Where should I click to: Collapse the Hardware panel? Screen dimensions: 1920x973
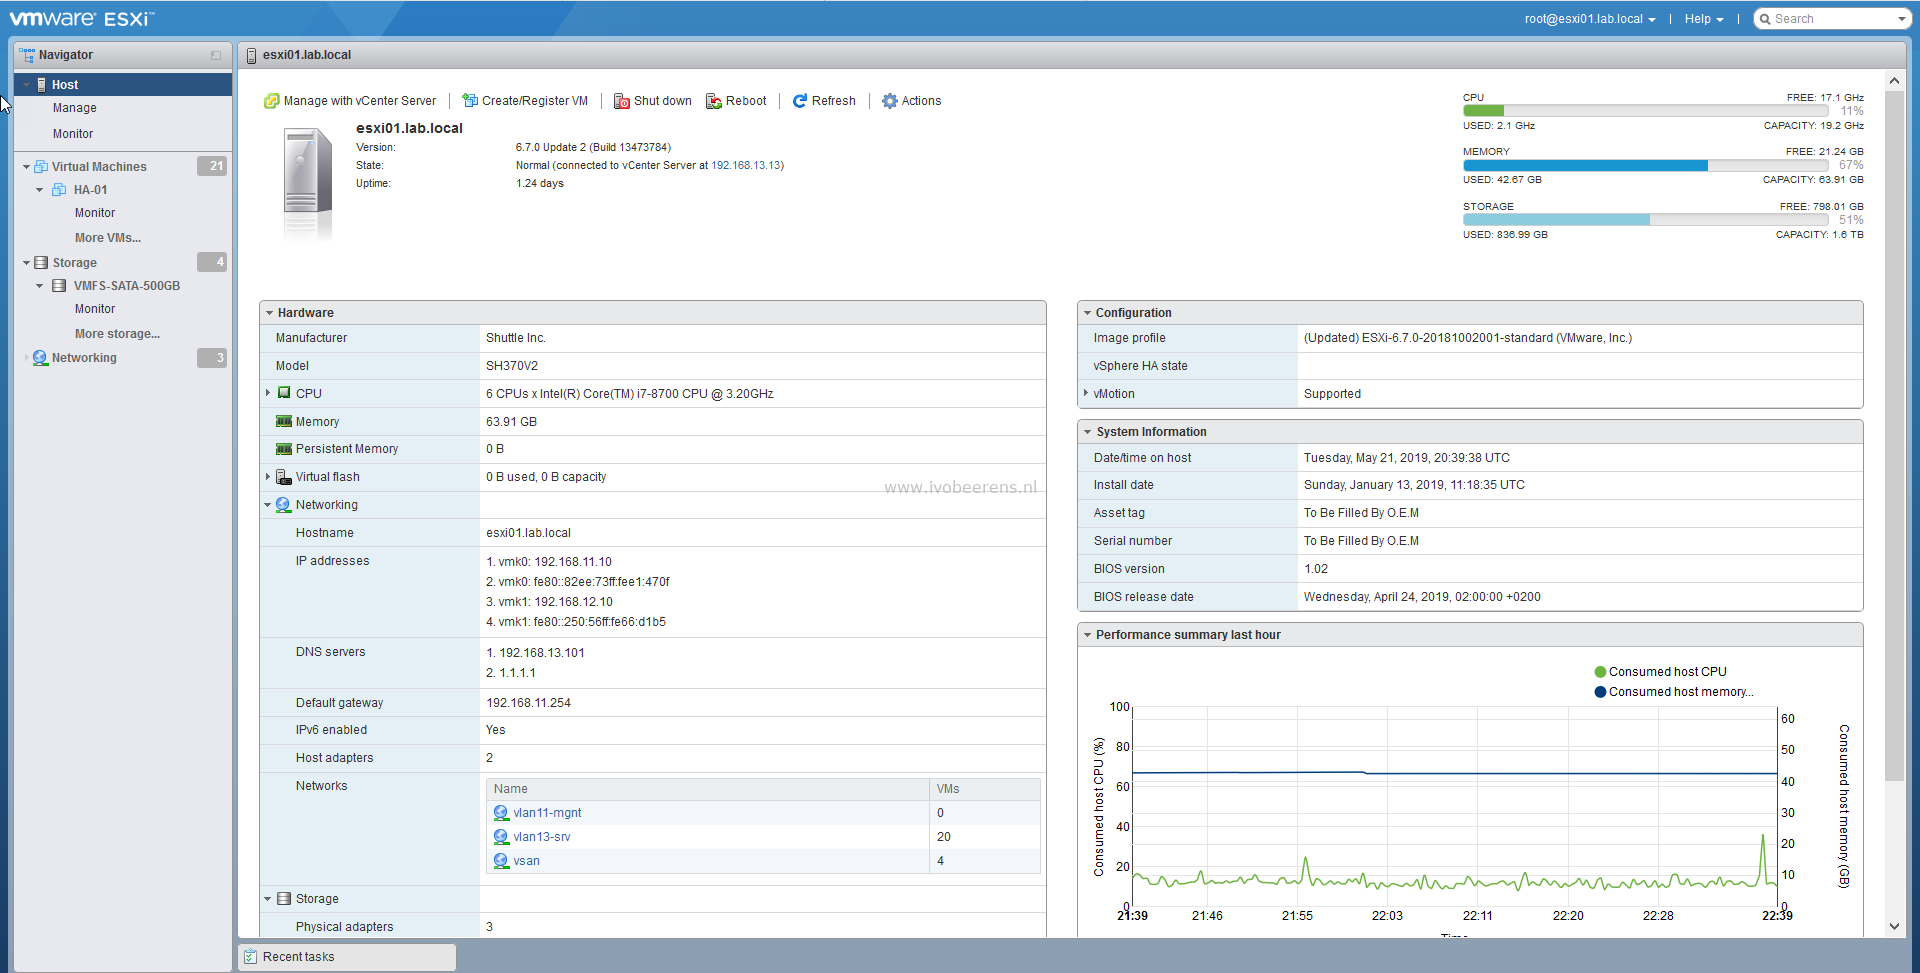[269, 313]
